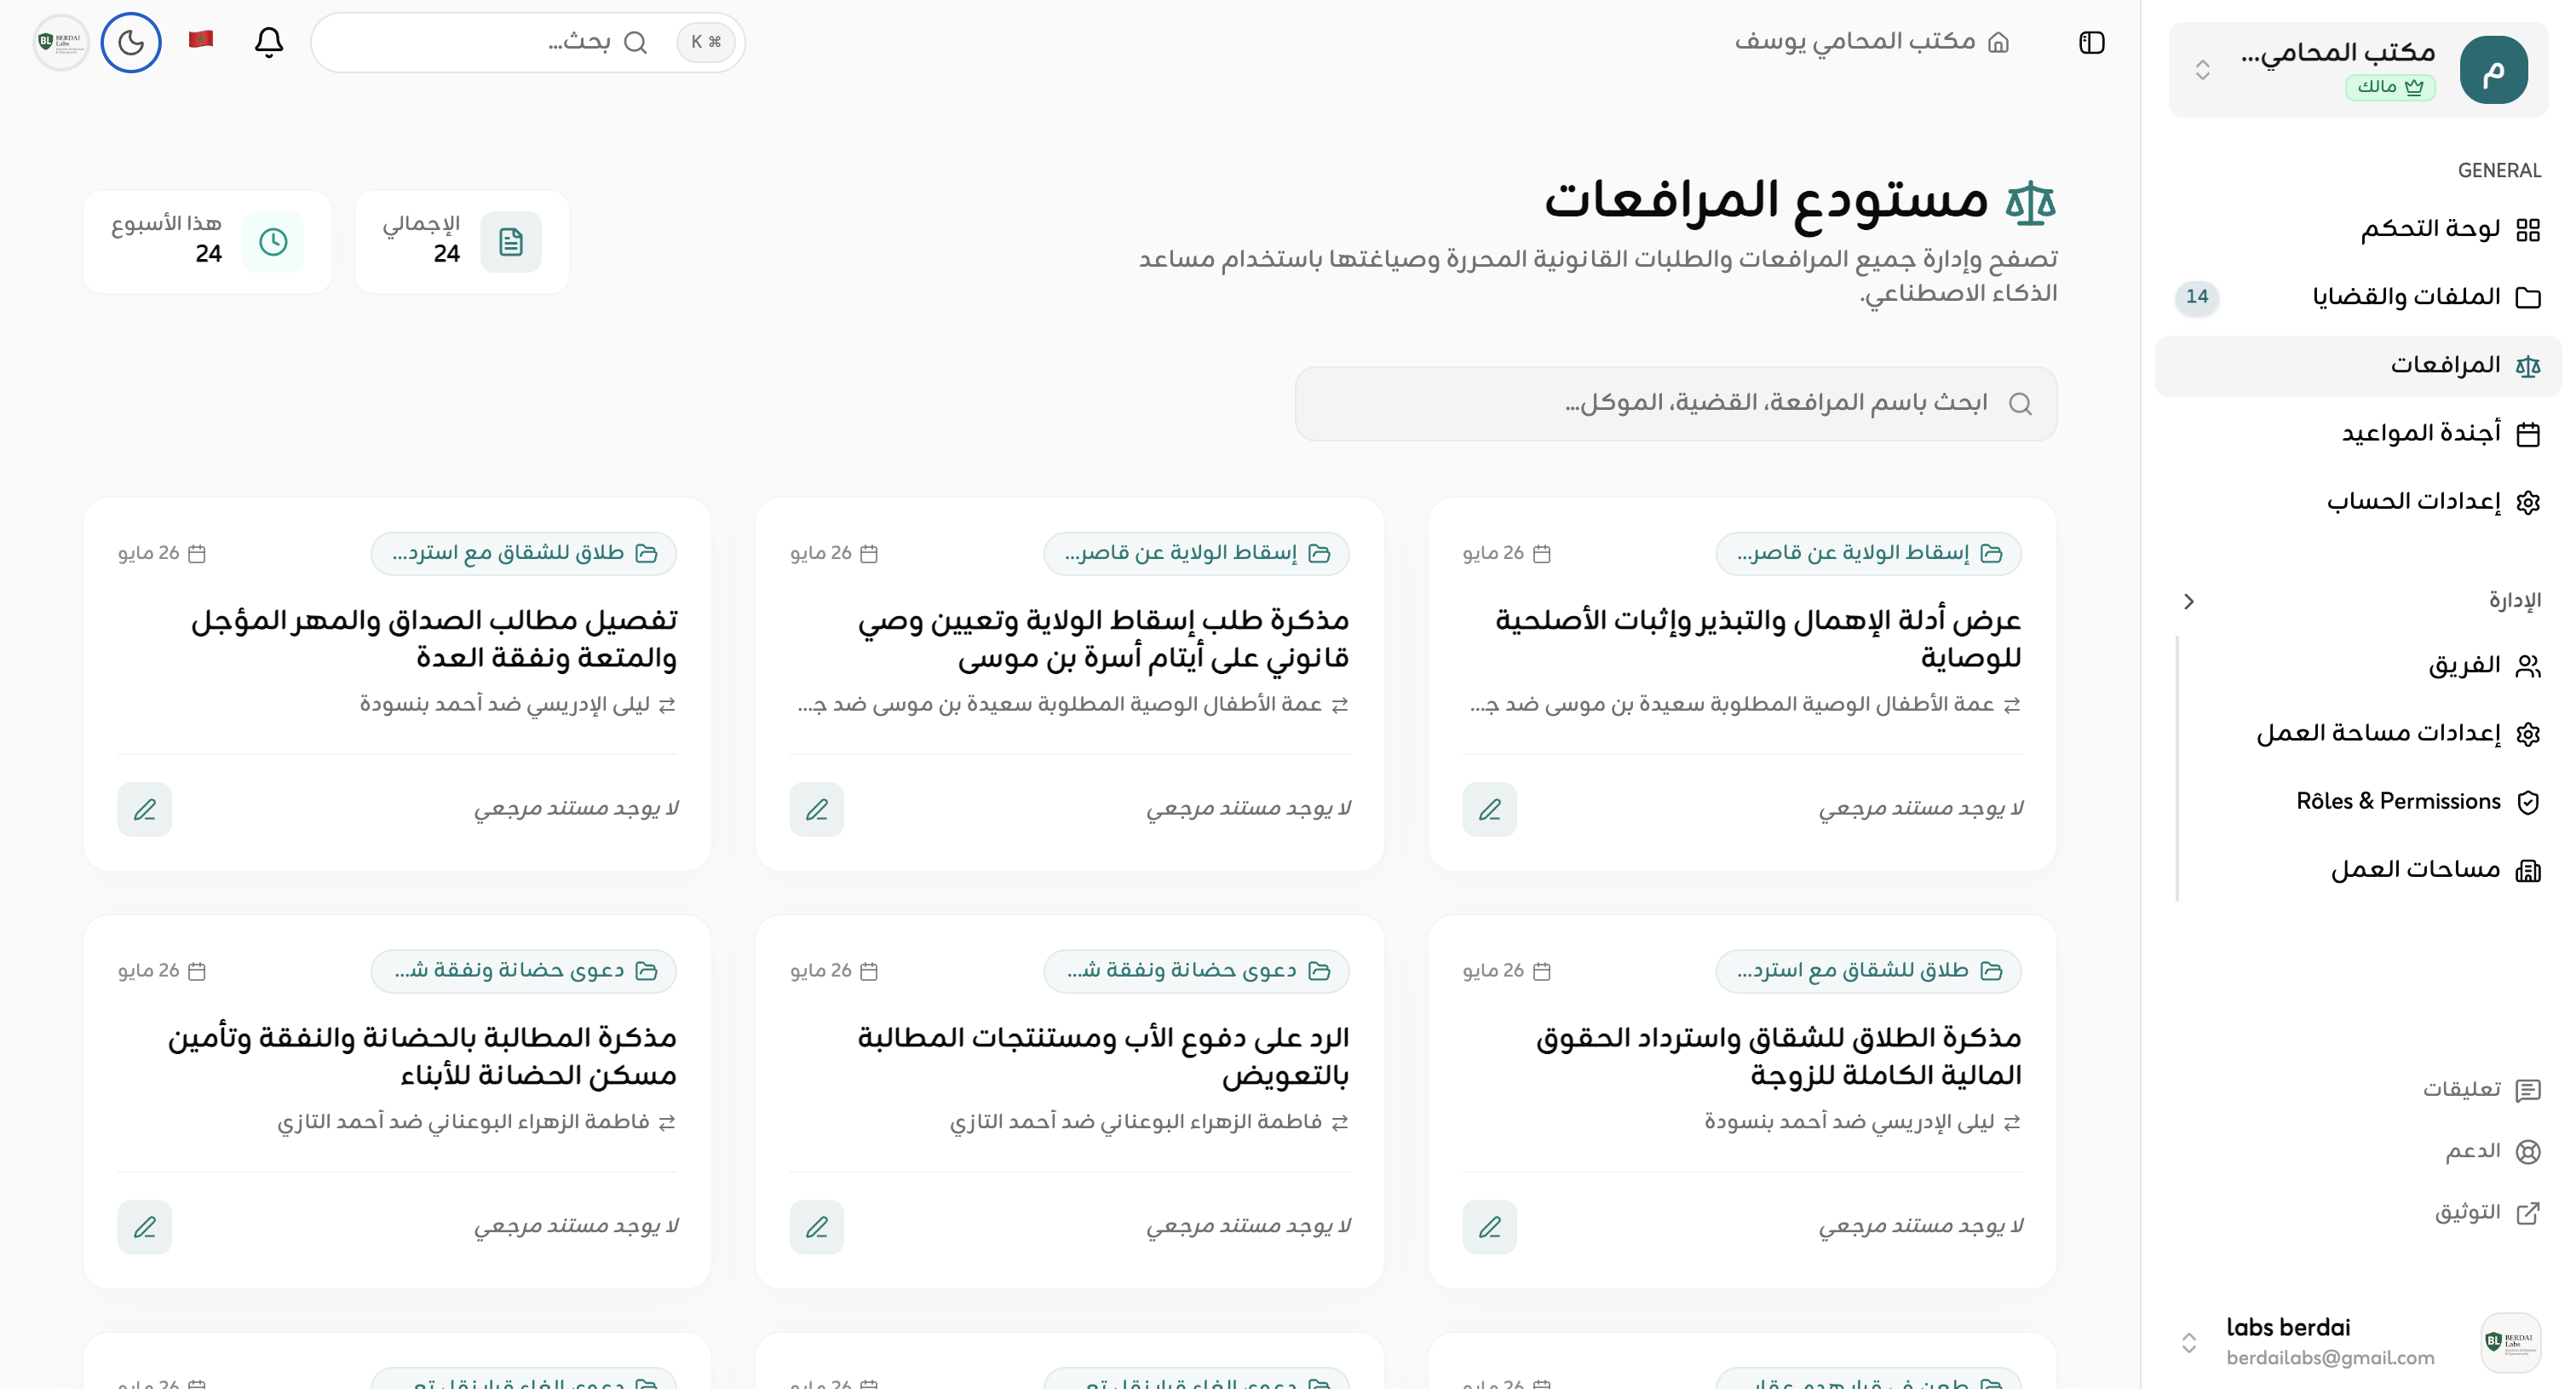Open title الرد على دفوع الأب
The width and height of the screenshot is (2576, 1389).
coord(1103,1057)
